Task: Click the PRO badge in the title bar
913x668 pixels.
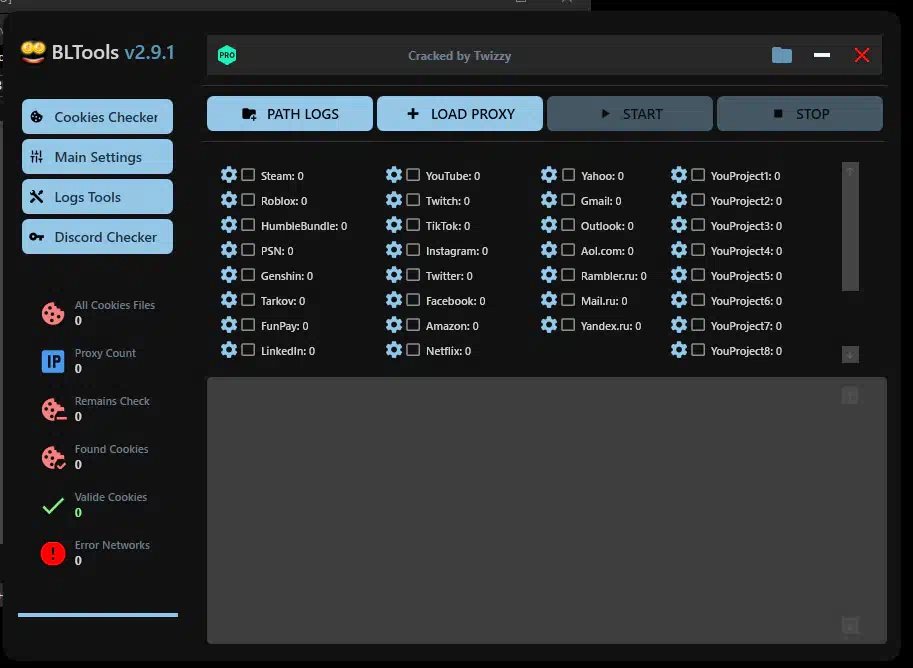Action: [227, 55]
